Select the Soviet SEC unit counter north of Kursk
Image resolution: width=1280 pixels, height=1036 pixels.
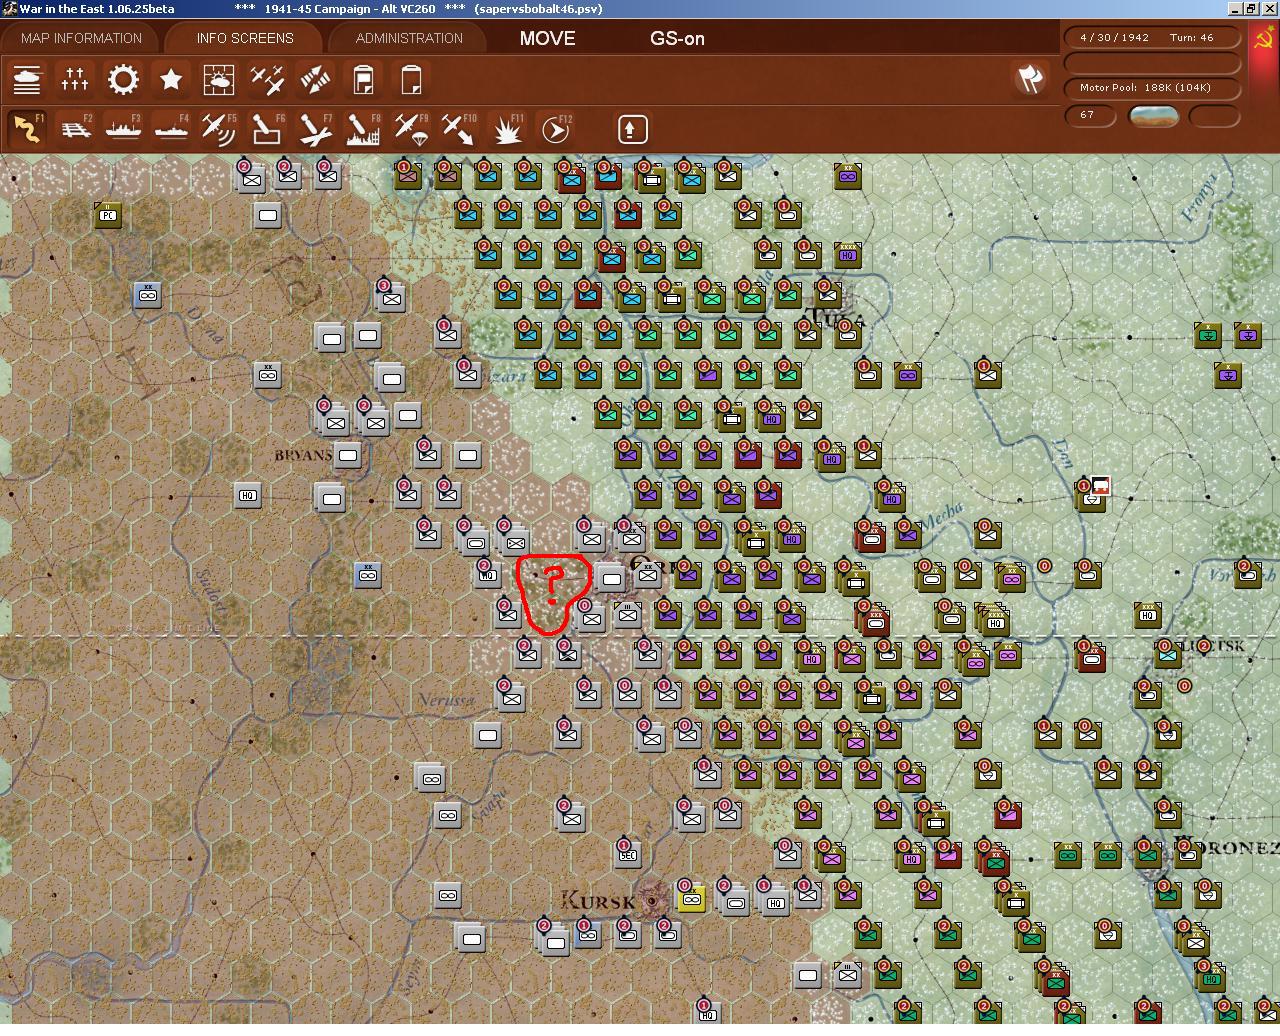(x=628, y=853)
